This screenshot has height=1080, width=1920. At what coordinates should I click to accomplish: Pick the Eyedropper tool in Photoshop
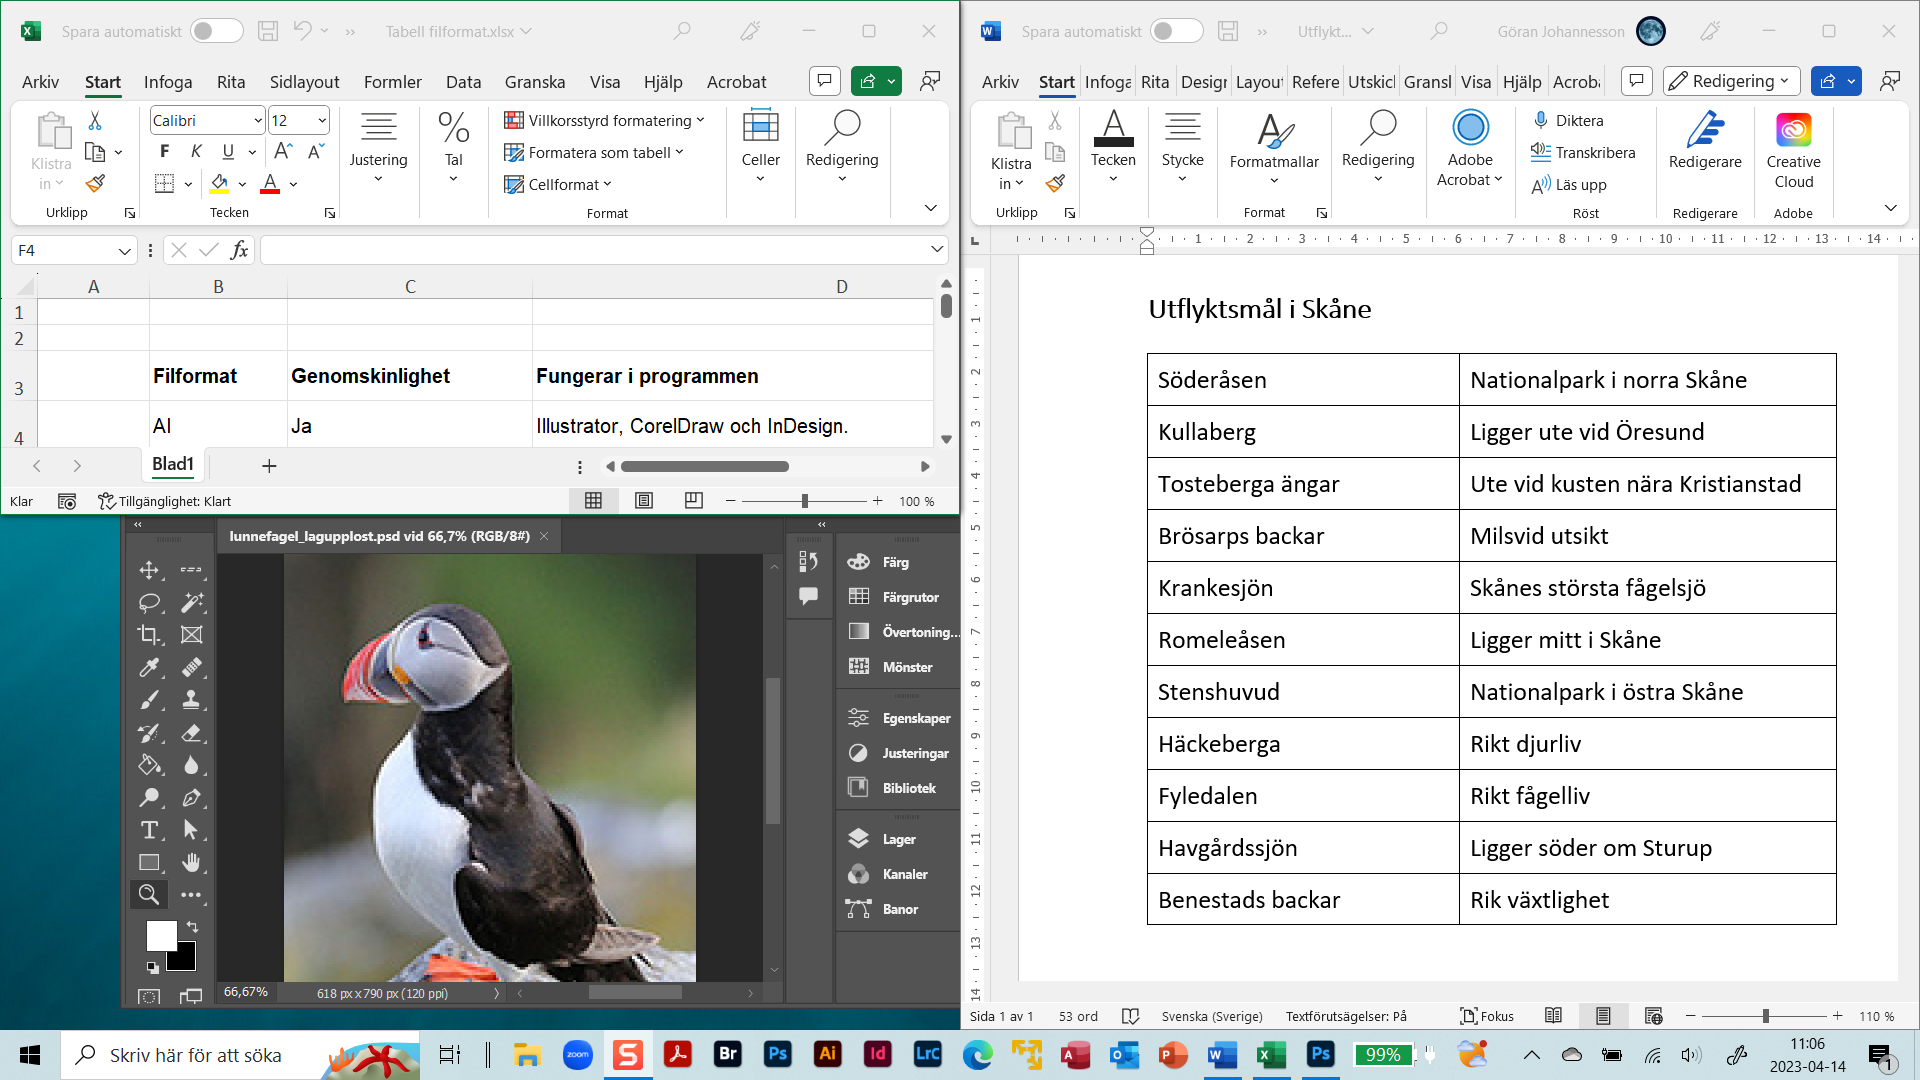coord(149,667)
